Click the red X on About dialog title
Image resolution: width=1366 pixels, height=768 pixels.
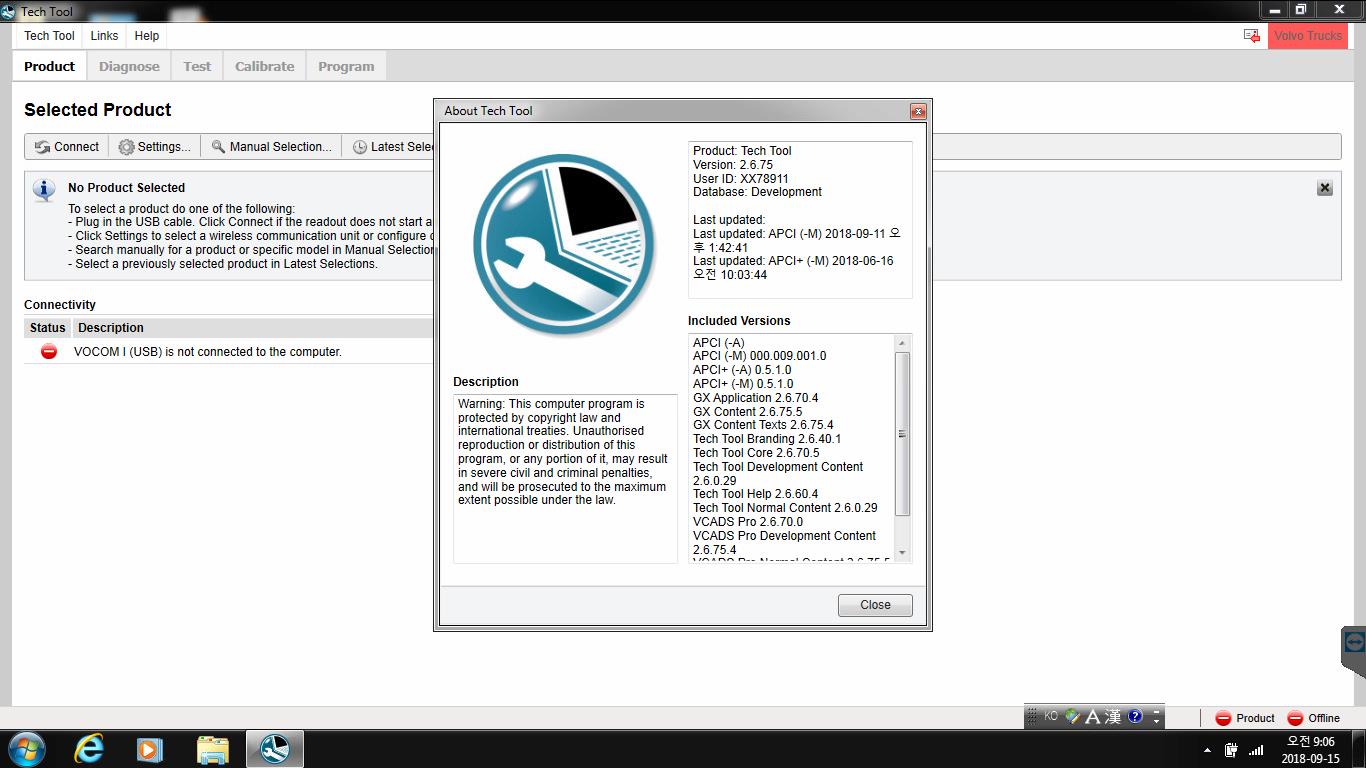click(918, 111)
